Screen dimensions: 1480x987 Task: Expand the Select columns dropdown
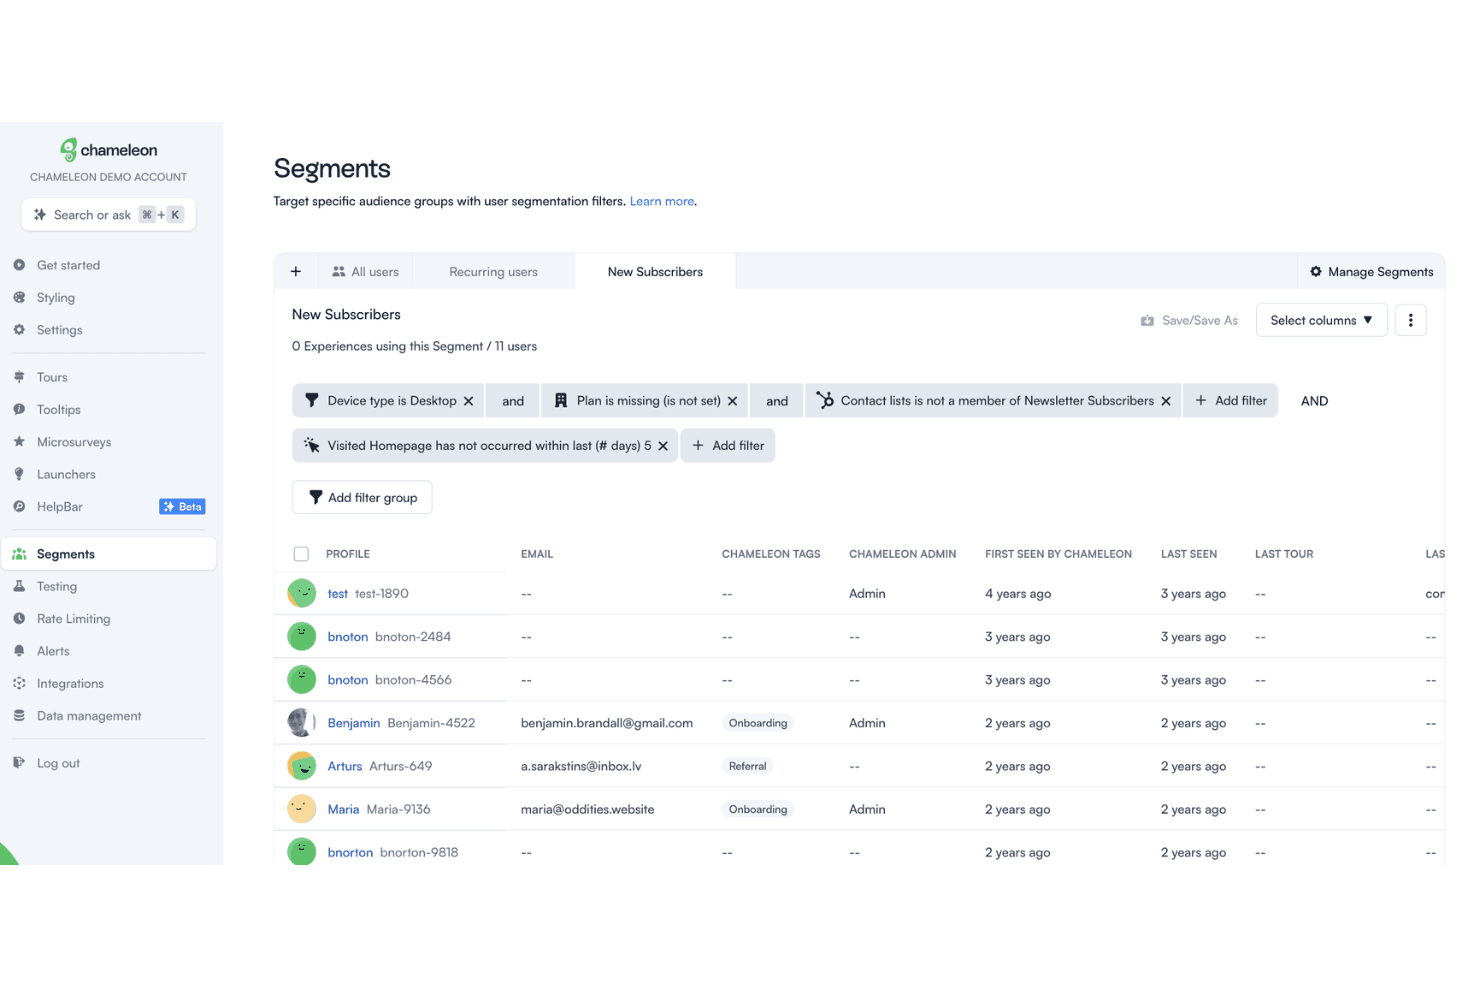(1321, 320)
